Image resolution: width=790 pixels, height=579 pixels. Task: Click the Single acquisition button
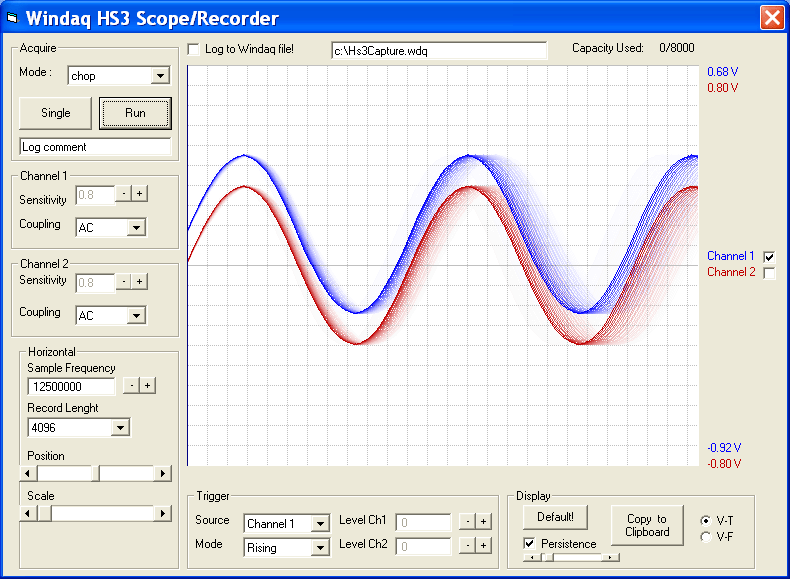coord(55,113)
